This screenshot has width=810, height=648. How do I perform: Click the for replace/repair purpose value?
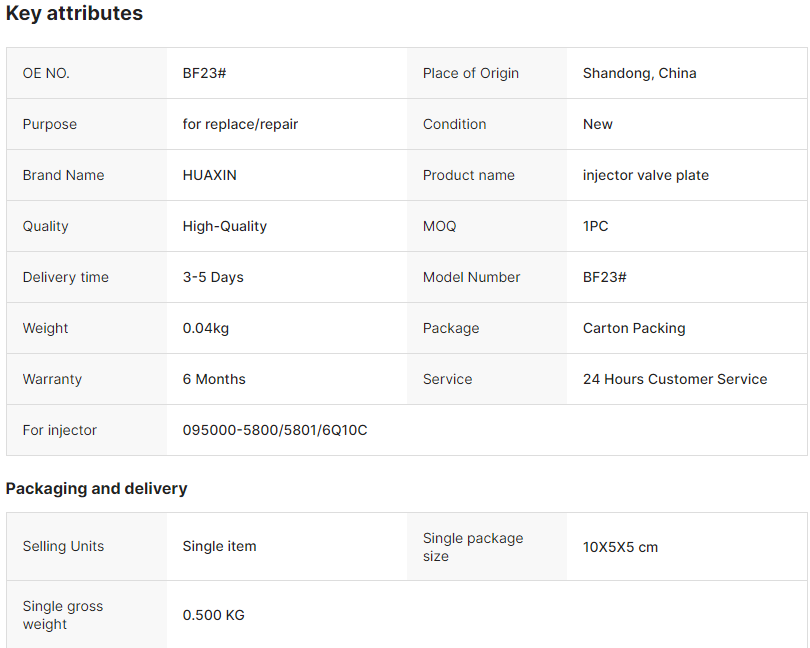click(240, 125)
